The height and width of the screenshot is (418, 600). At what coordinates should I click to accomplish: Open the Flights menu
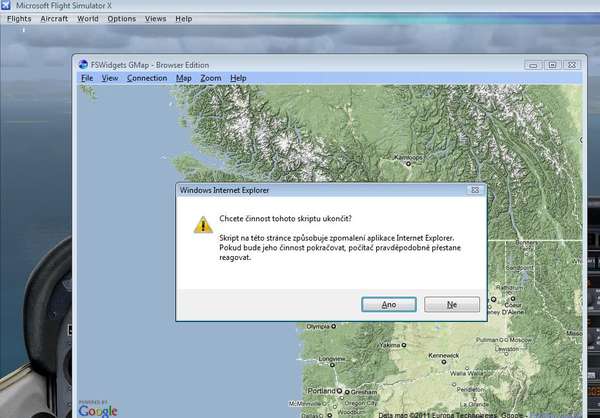[19, 19]
